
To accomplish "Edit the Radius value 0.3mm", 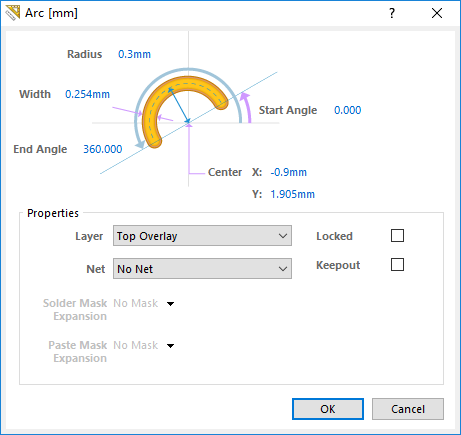I will pyautogui.click(x=134, y=54).
